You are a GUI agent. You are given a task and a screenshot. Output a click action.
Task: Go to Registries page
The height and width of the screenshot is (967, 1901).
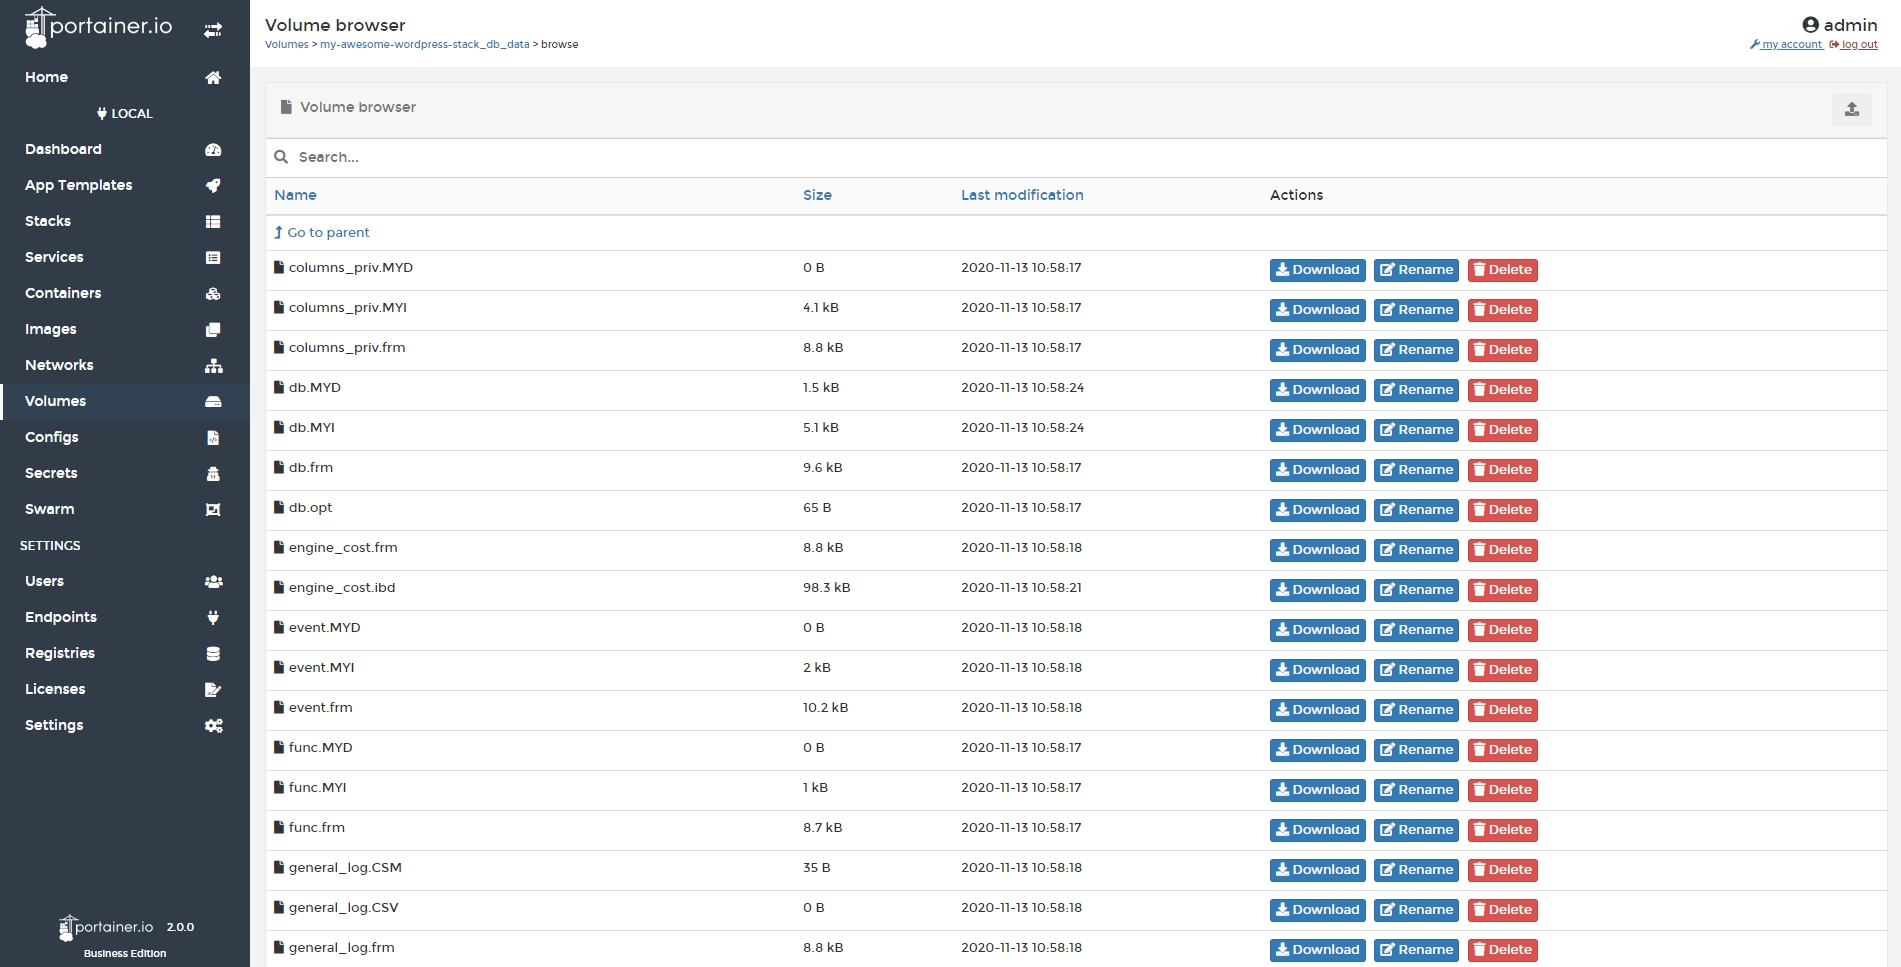[x=60, y=653]
